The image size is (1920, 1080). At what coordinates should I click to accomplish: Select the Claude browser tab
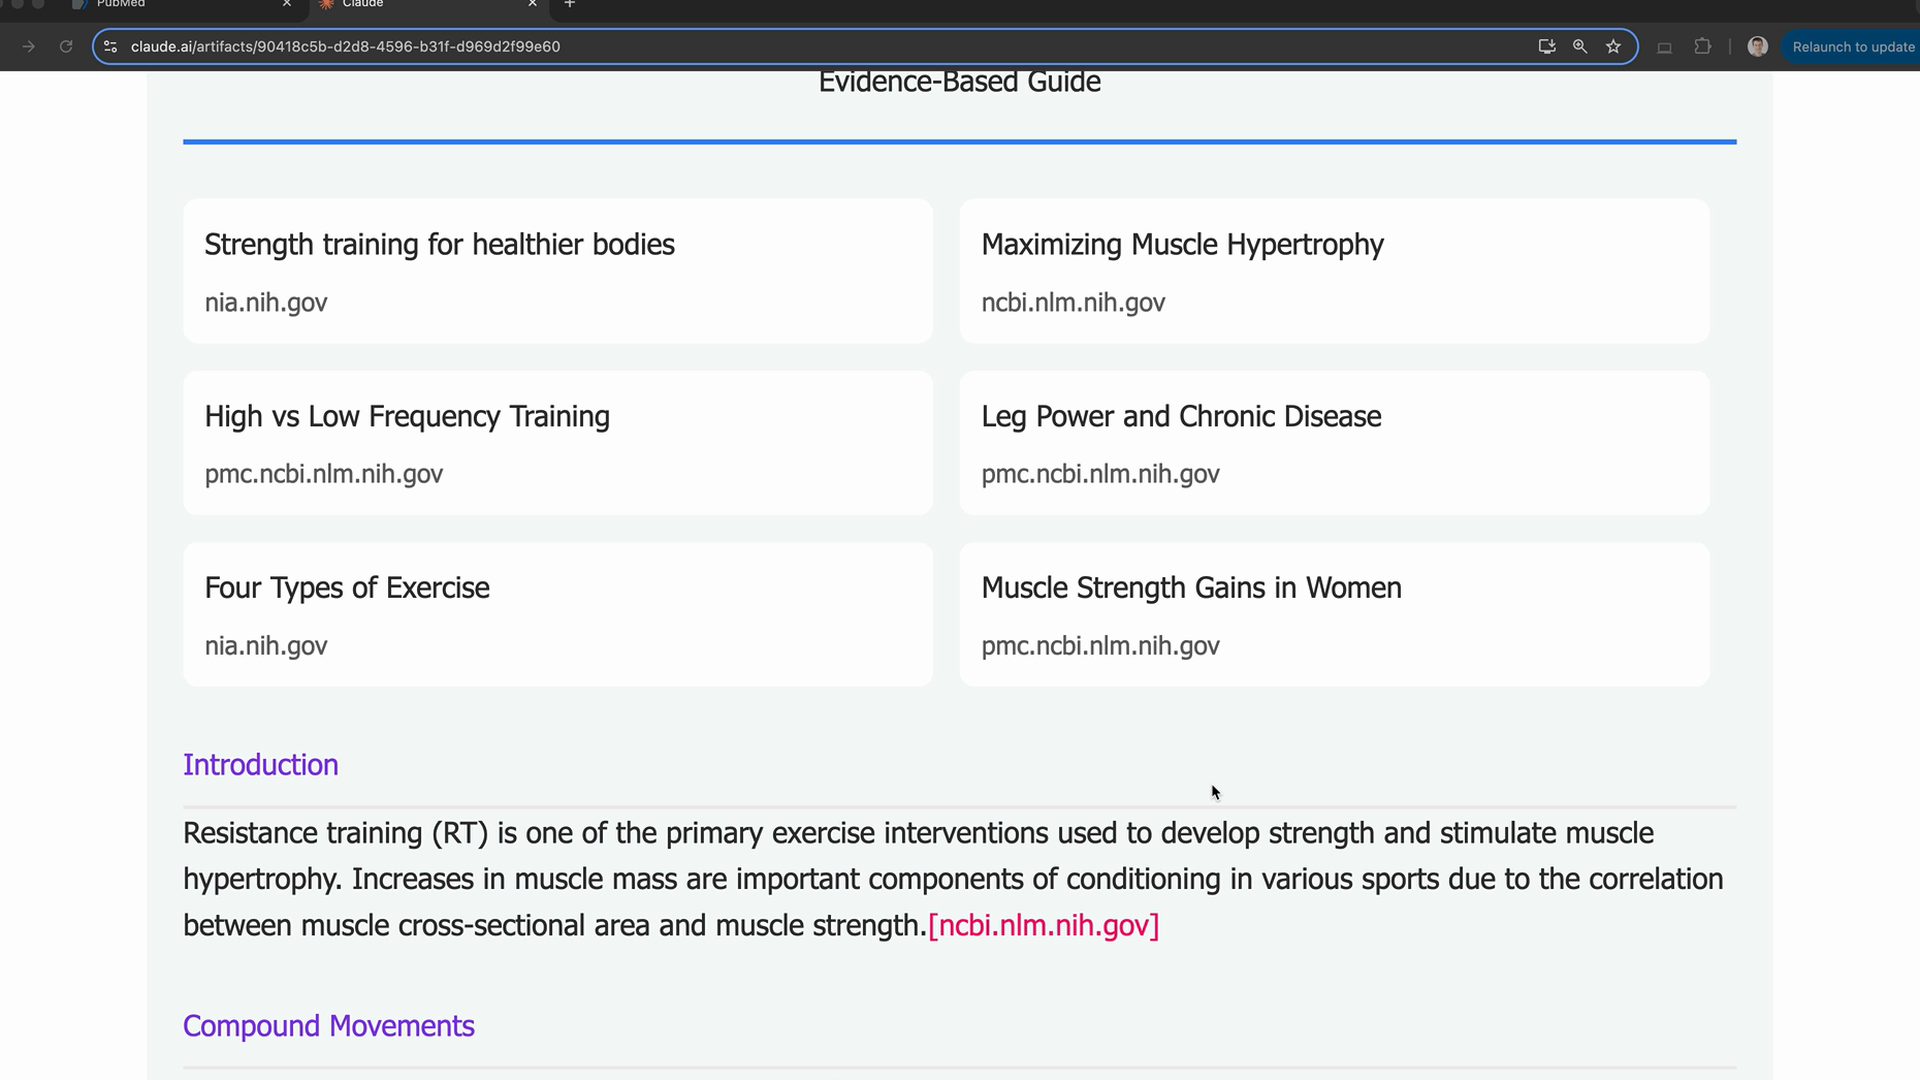420,4
